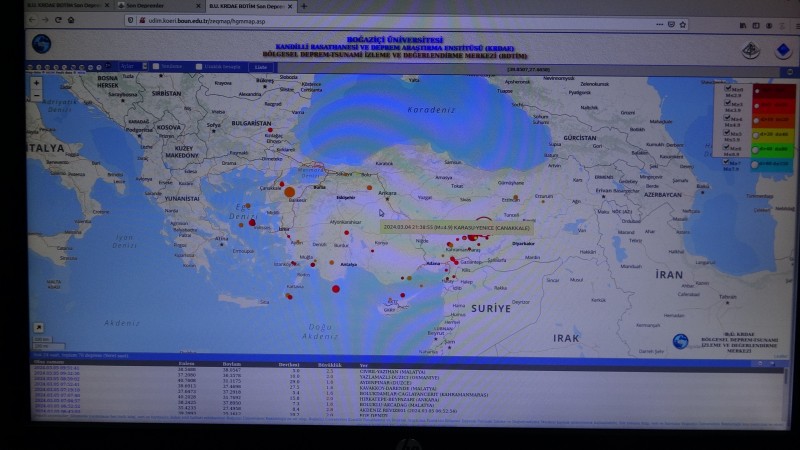This screenshot has width=800, height=450.
Task: Click the large orange earthquake marker near Çanakkale
Action: point(290,191)
